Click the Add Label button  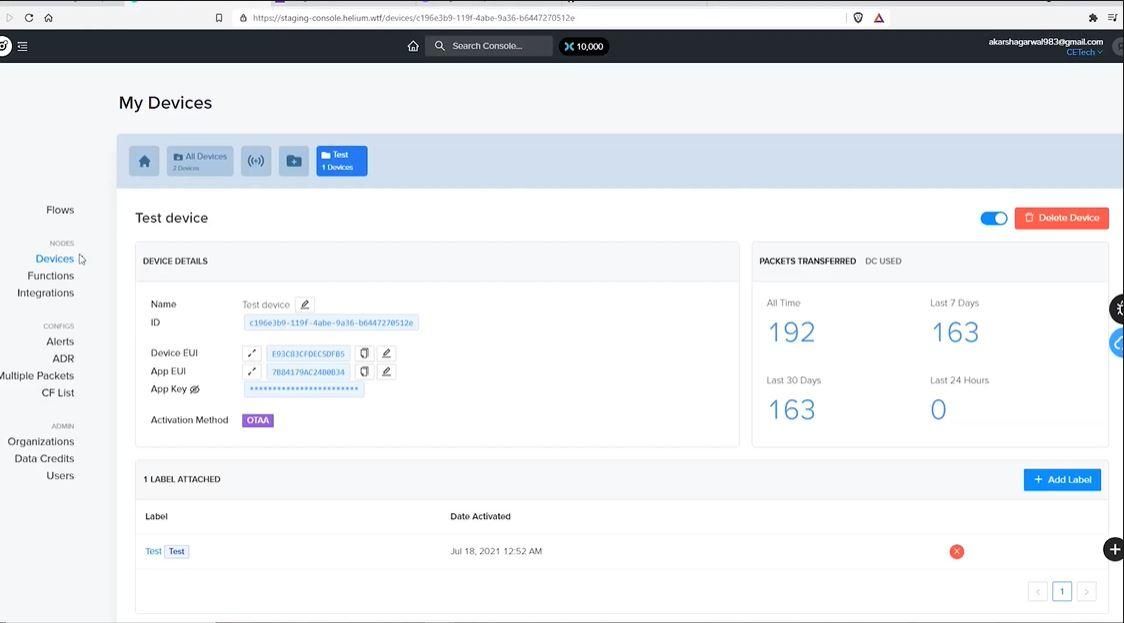tap(1062, 480)
